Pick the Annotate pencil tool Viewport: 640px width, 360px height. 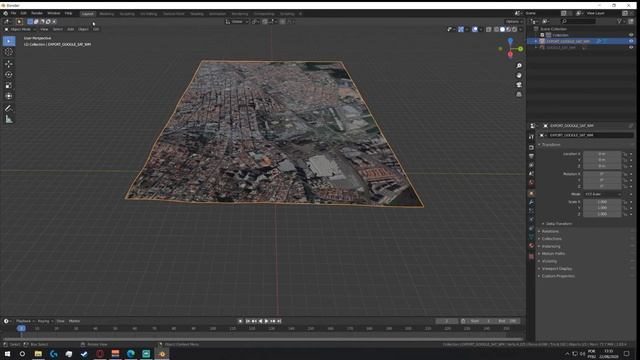9,109
